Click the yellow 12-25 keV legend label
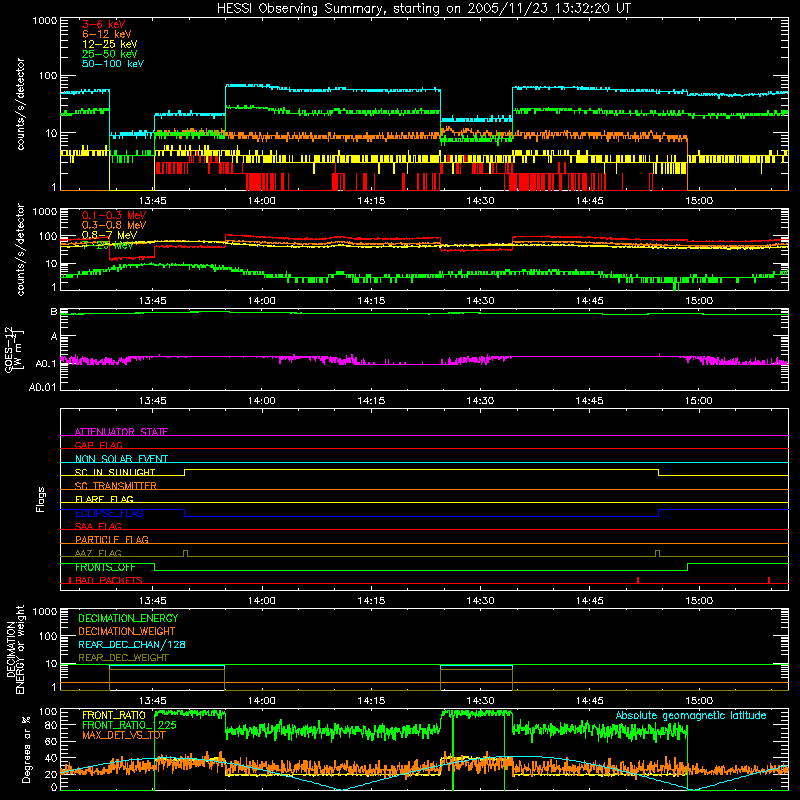 [x=110, y=44]
